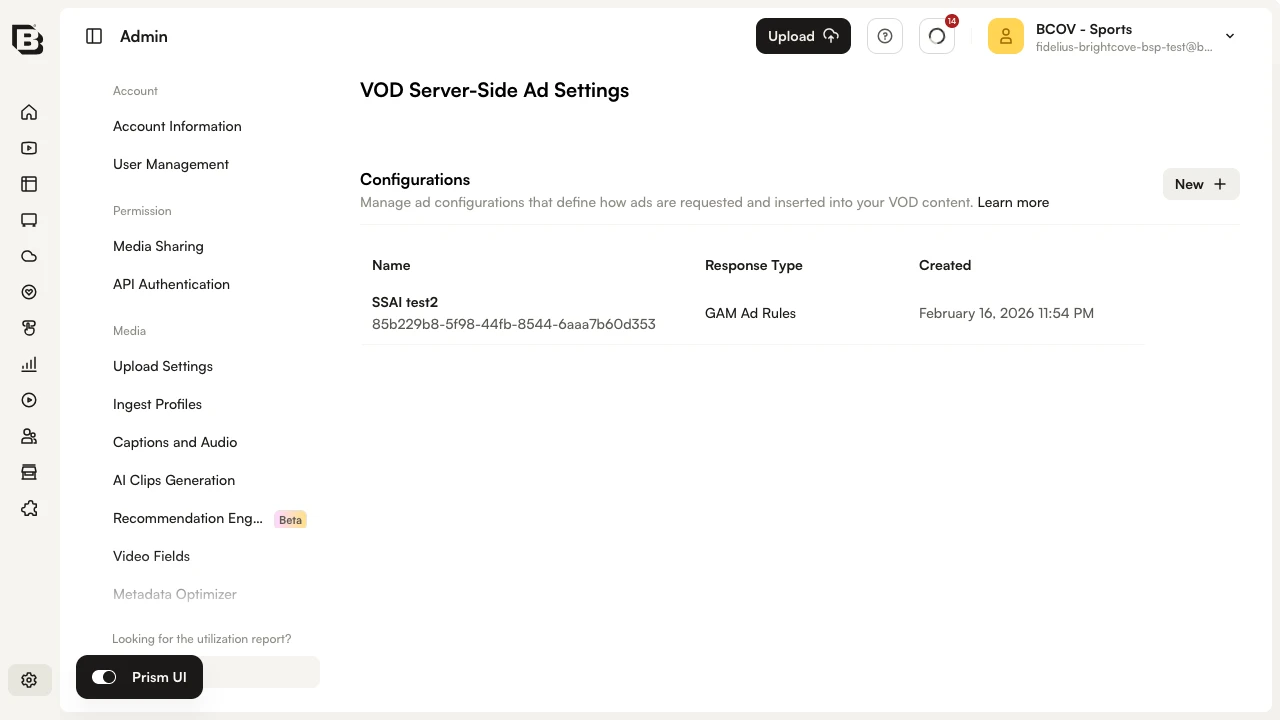Screen dimensions: 1280x720
Task: Click the circled play button icon
Action: pyautogui.click(x=29, y=400)
